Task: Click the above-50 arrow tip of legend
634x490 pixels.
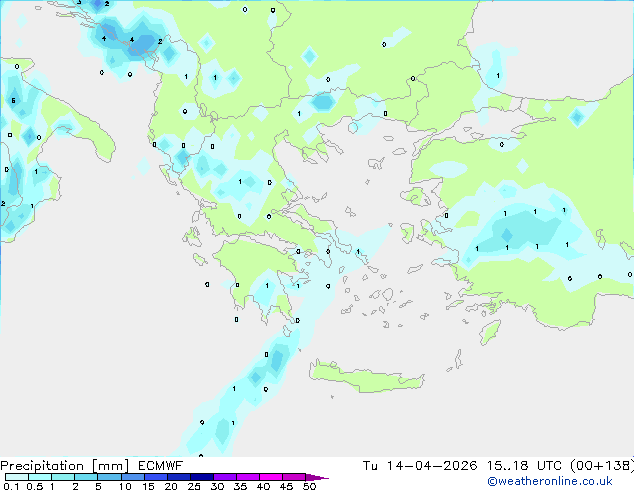Action: click(317, 477)
